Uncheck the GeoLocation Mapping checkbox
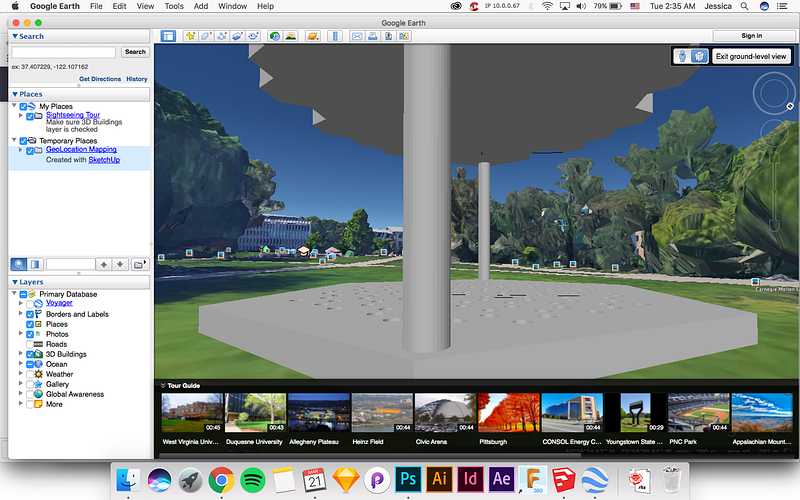 [30, 151]
